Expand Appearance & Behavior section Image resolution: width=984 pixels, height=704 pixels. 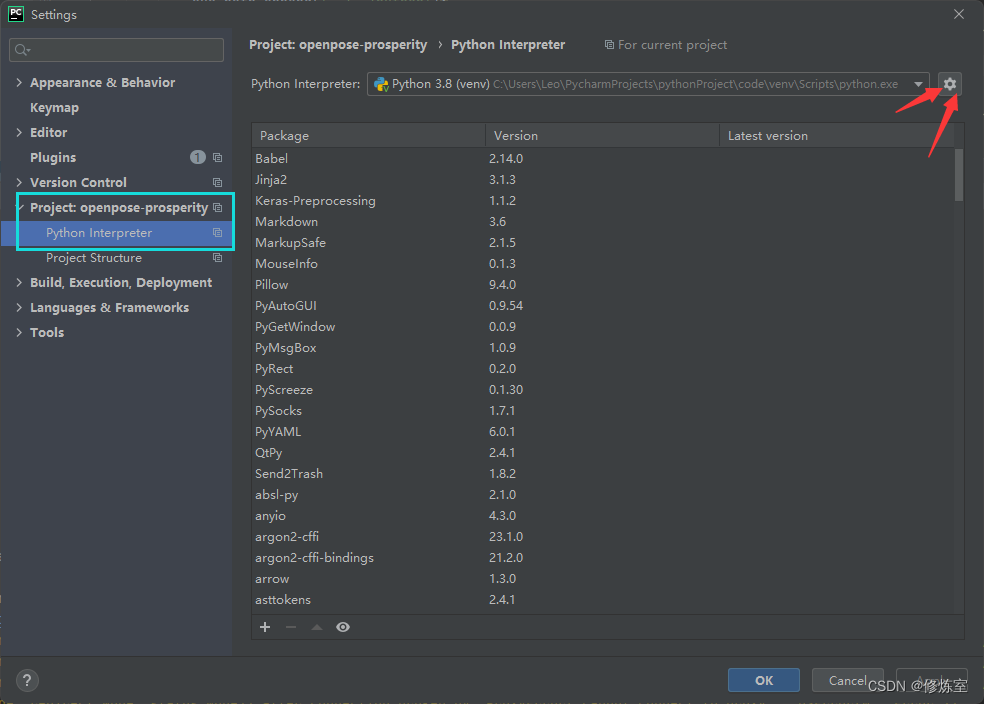[19, 82]
